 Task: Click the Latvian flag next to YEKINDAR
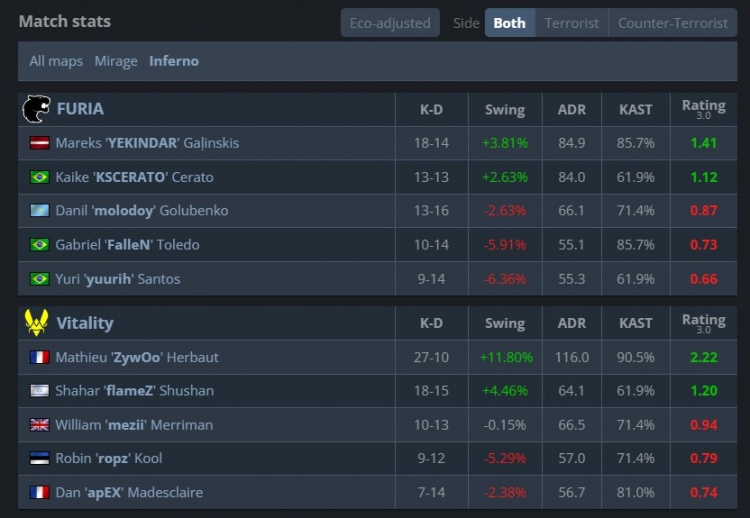pos(40,143)
